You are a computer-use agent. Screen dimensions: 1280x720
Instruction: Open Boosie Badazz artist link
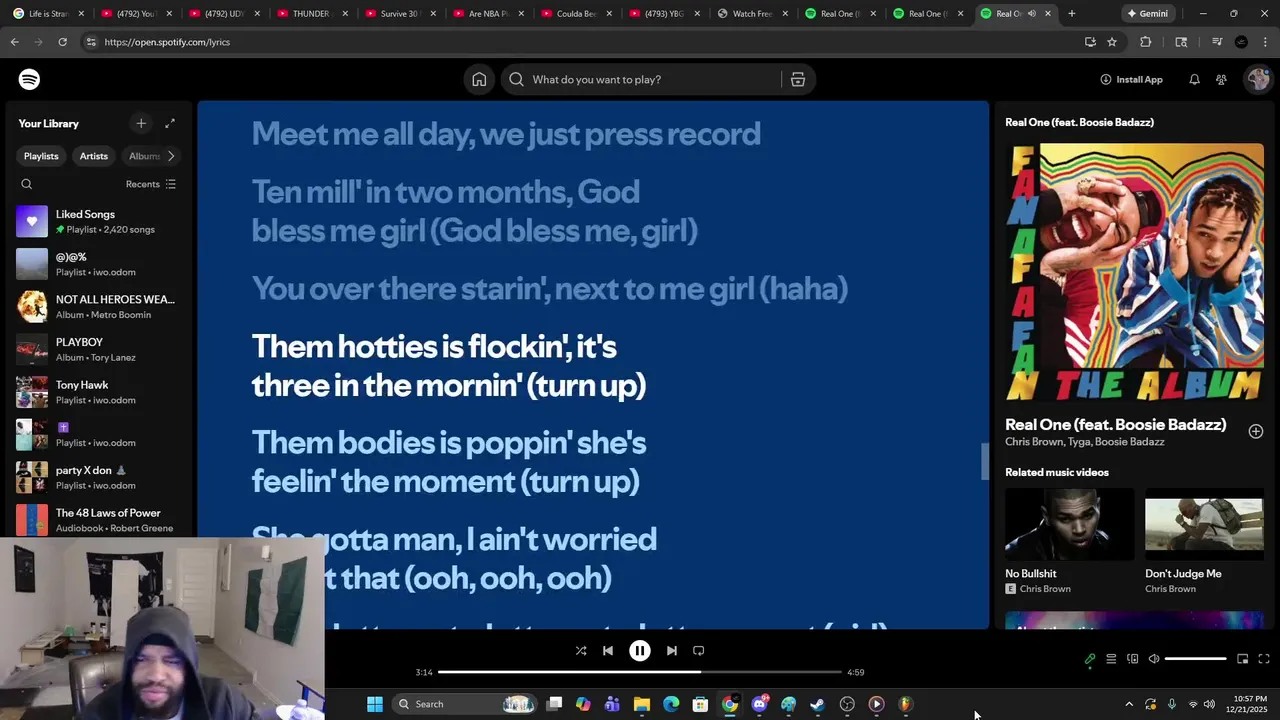click(1129, 442)
